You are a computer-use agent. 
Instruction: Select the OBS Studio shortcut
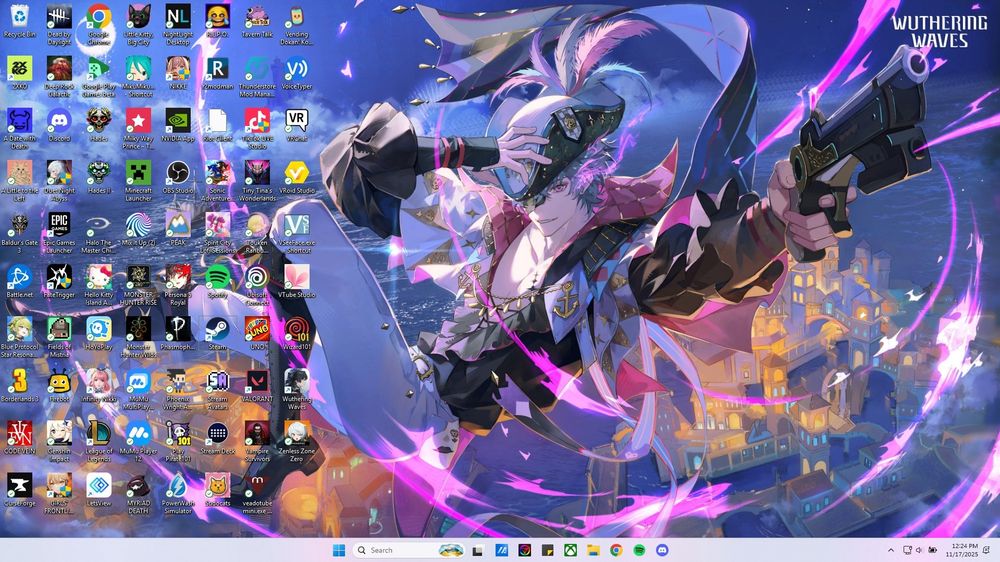178,177
